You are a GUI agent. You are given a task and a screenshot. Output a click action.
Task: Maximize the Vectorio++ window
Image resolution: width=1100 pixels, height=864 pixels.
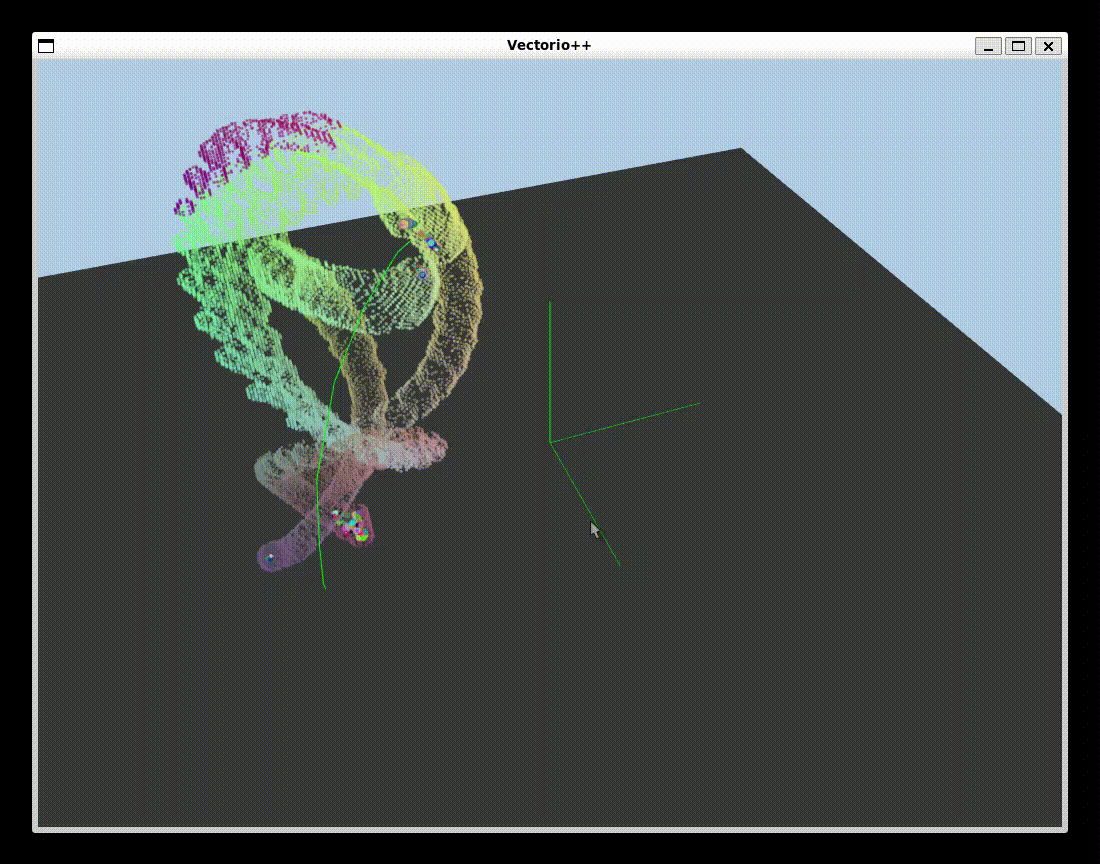click(1018, 46)
